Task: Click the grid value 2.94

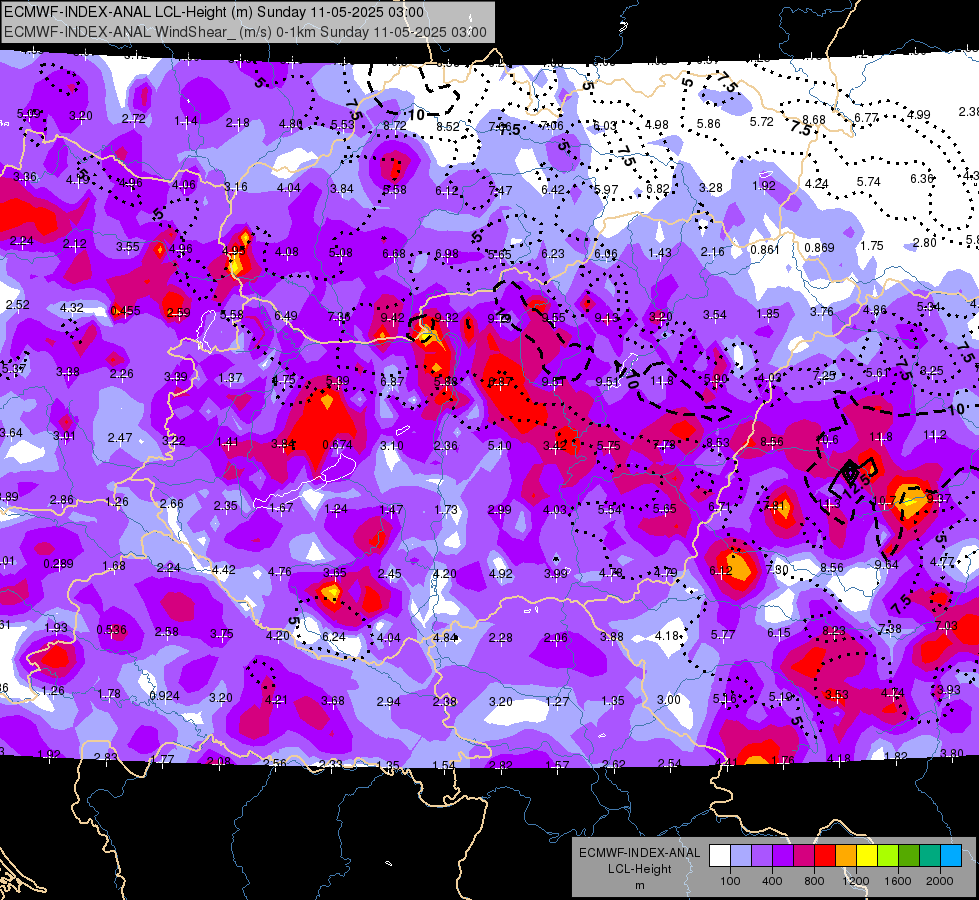Action: pos(388,701)
